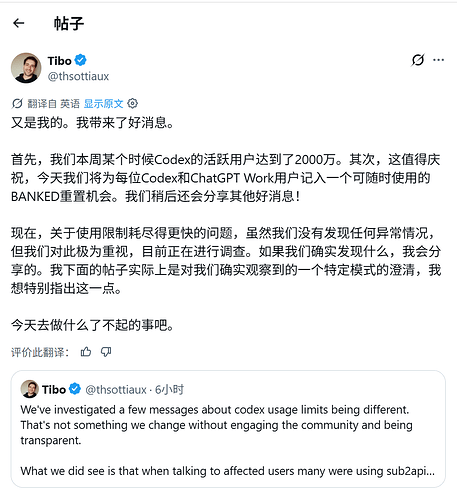
Task: Click 显示原文 to show original text
Action: [x=103, y=104]
